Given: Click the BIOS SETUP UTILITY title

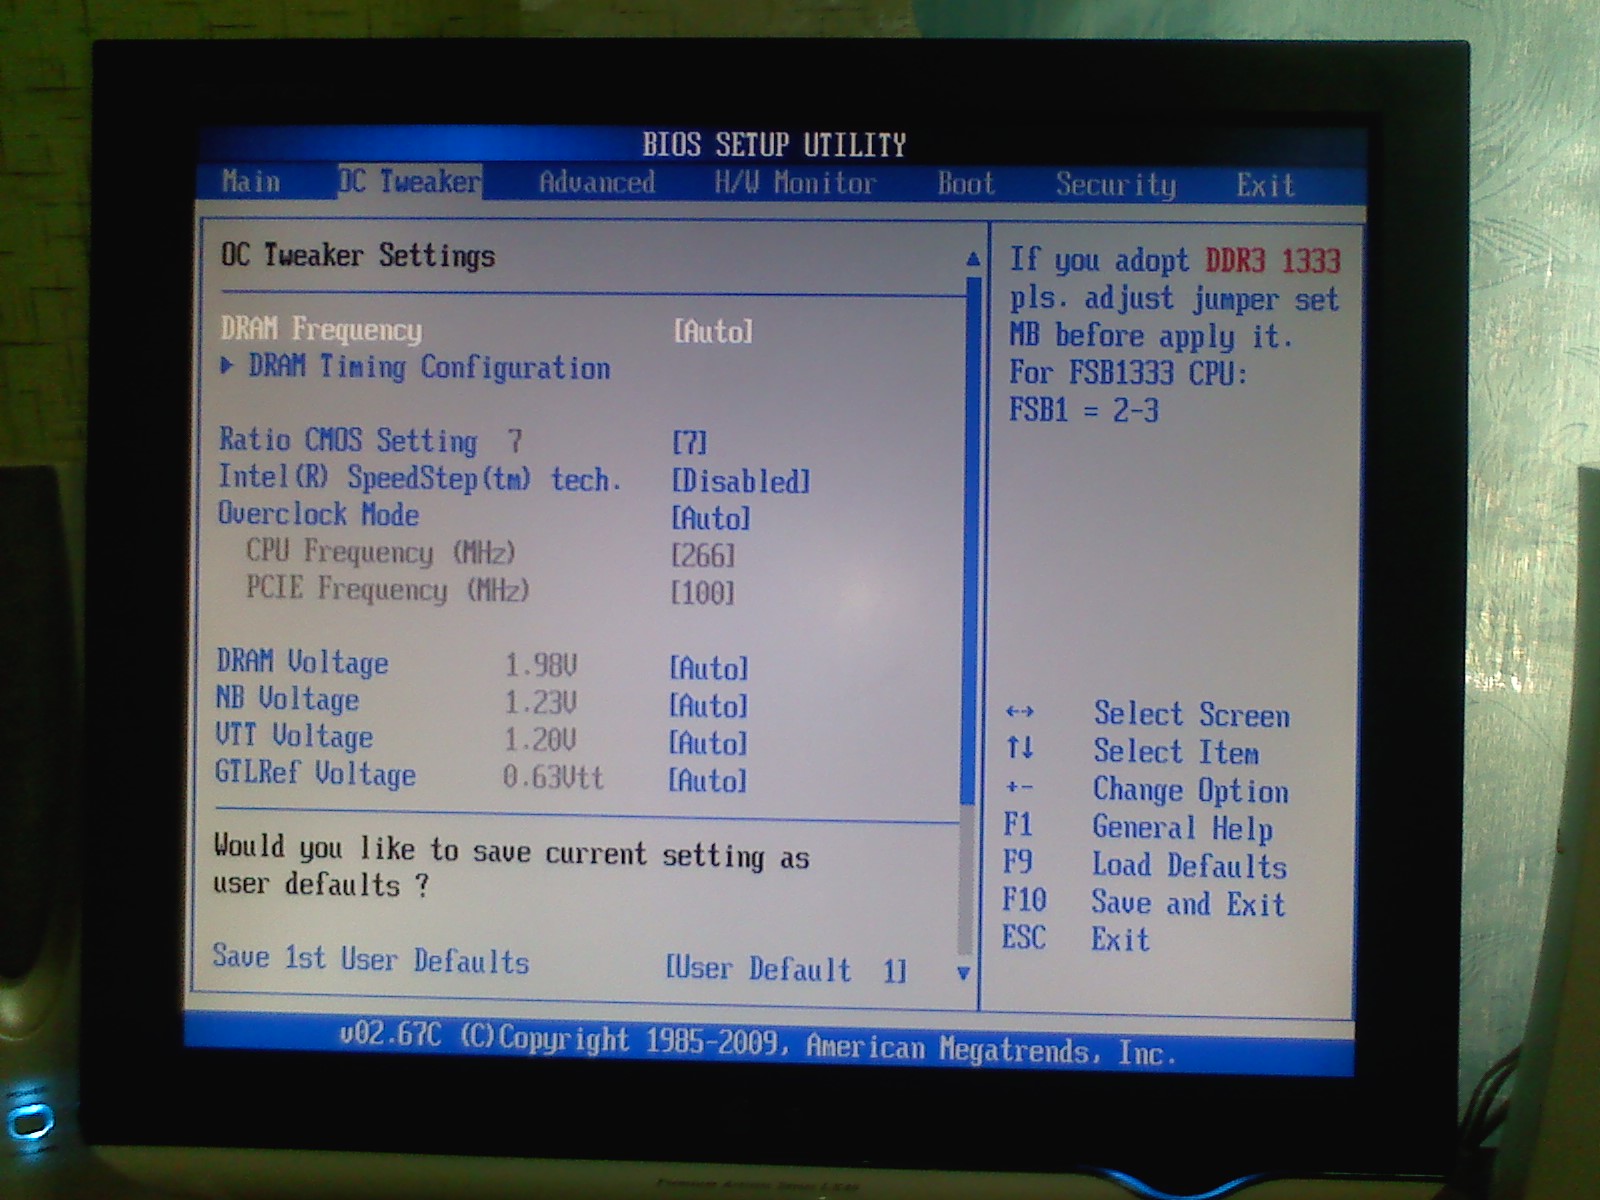Looking at the screenshot, I should point(774,145).
